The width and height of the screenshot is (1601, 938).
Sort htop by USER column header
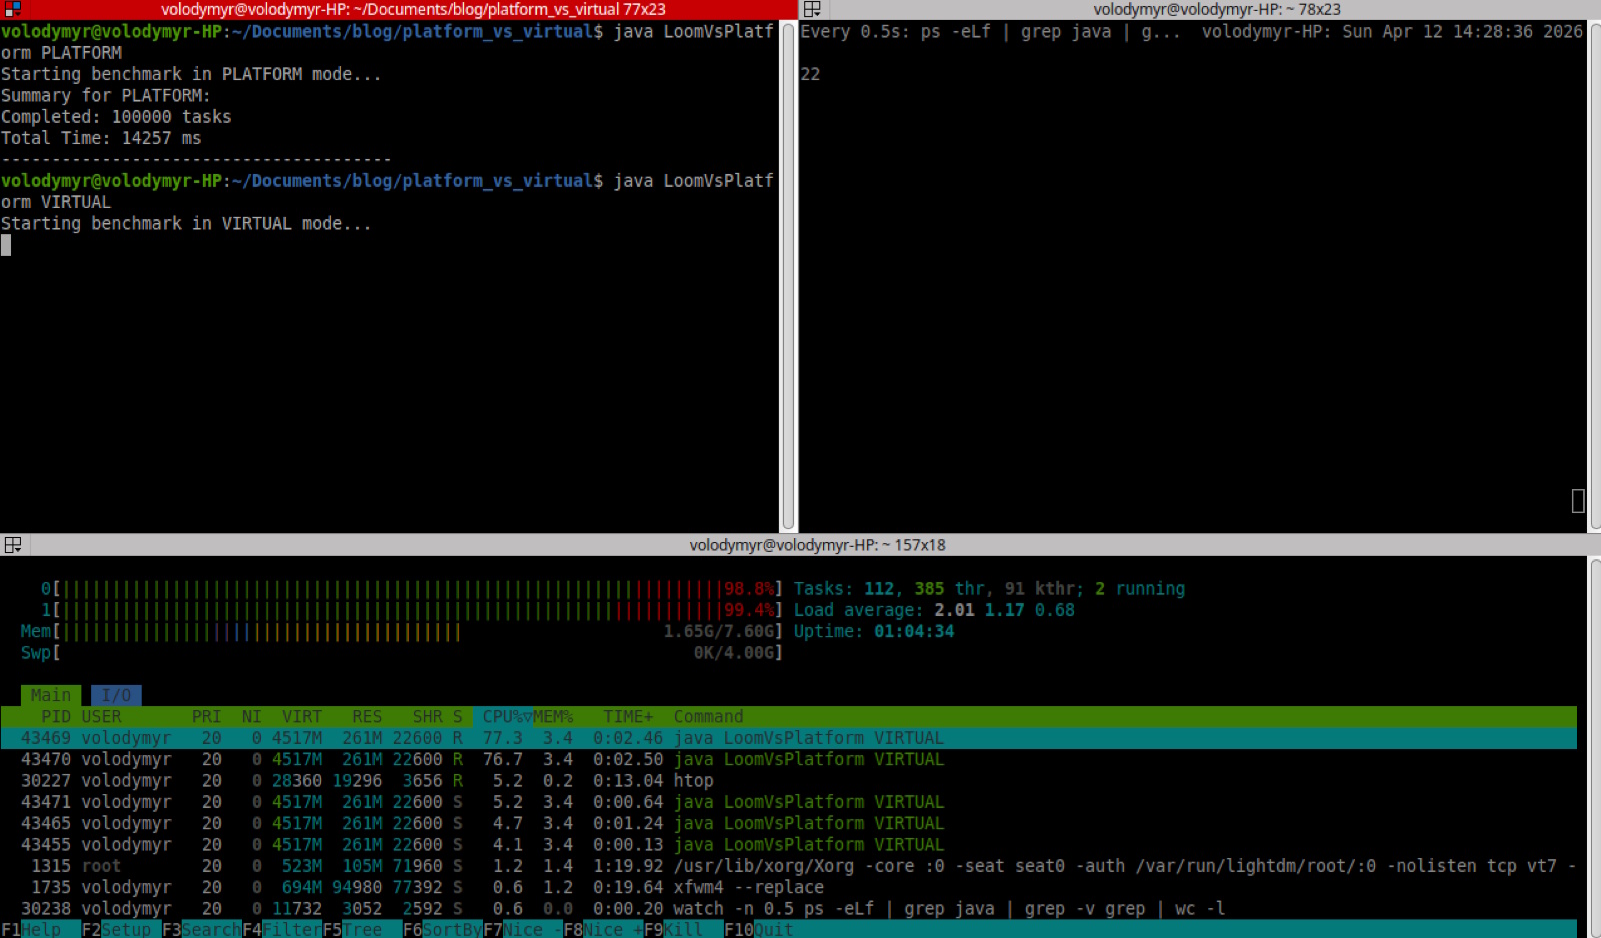[101, 717]
